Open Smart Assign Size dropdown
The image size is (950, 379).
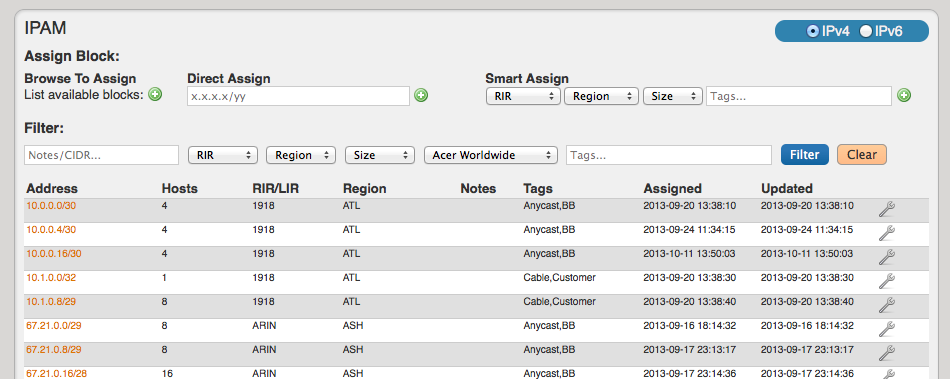[x=673, y=96]
